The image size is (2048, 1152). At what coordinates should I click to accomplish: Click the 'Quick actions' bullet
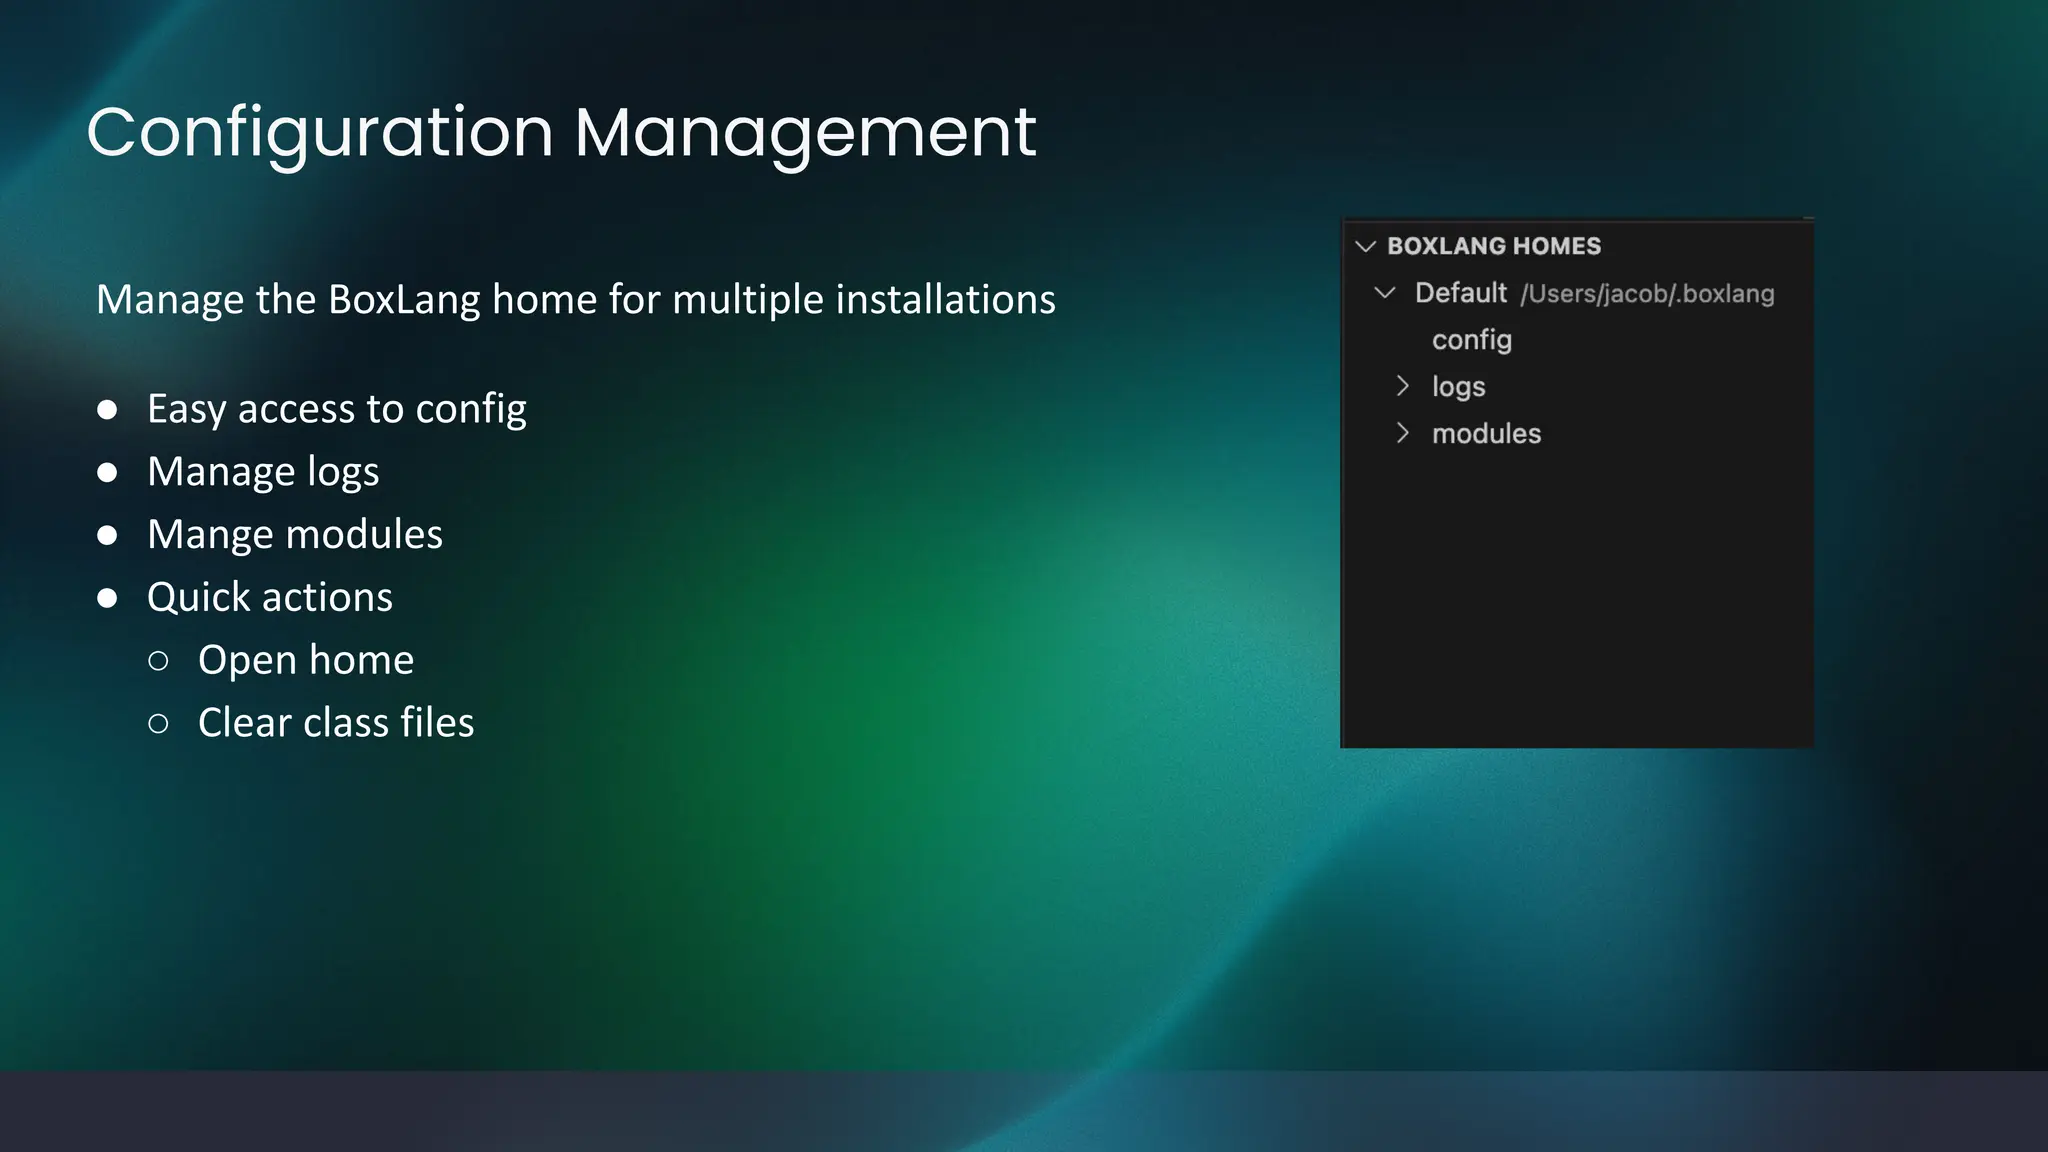pos(270,597)
